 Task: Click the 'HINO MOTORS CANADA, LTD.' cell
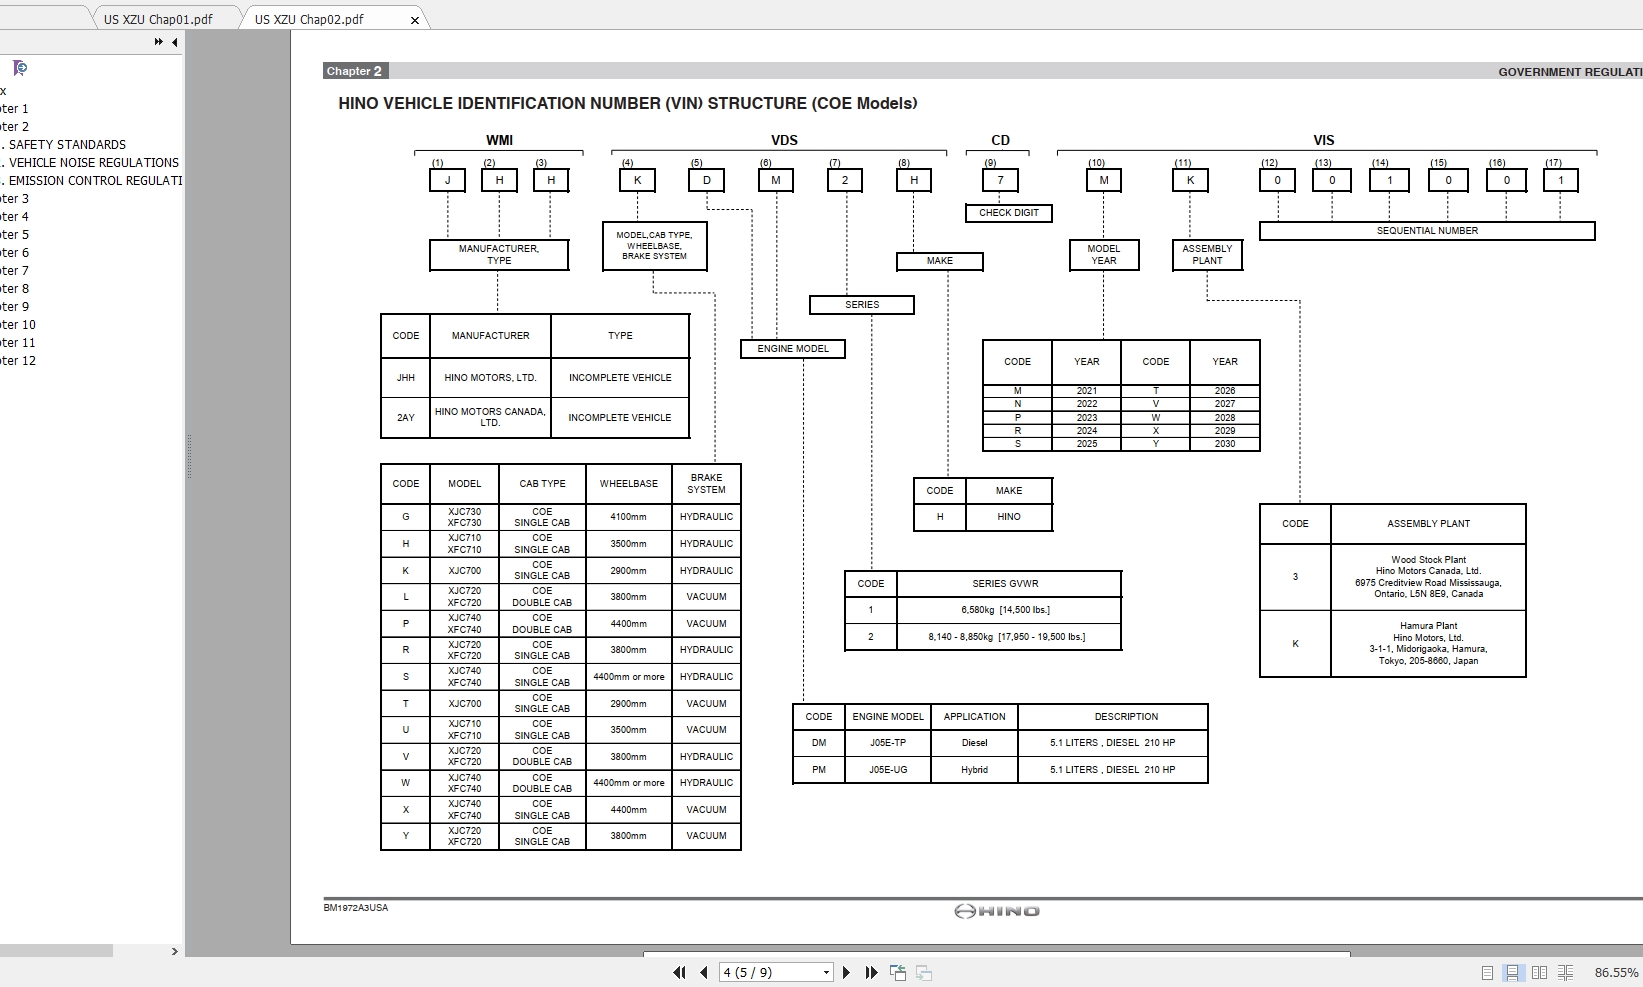pyautogui.click(x=490, y=417)
